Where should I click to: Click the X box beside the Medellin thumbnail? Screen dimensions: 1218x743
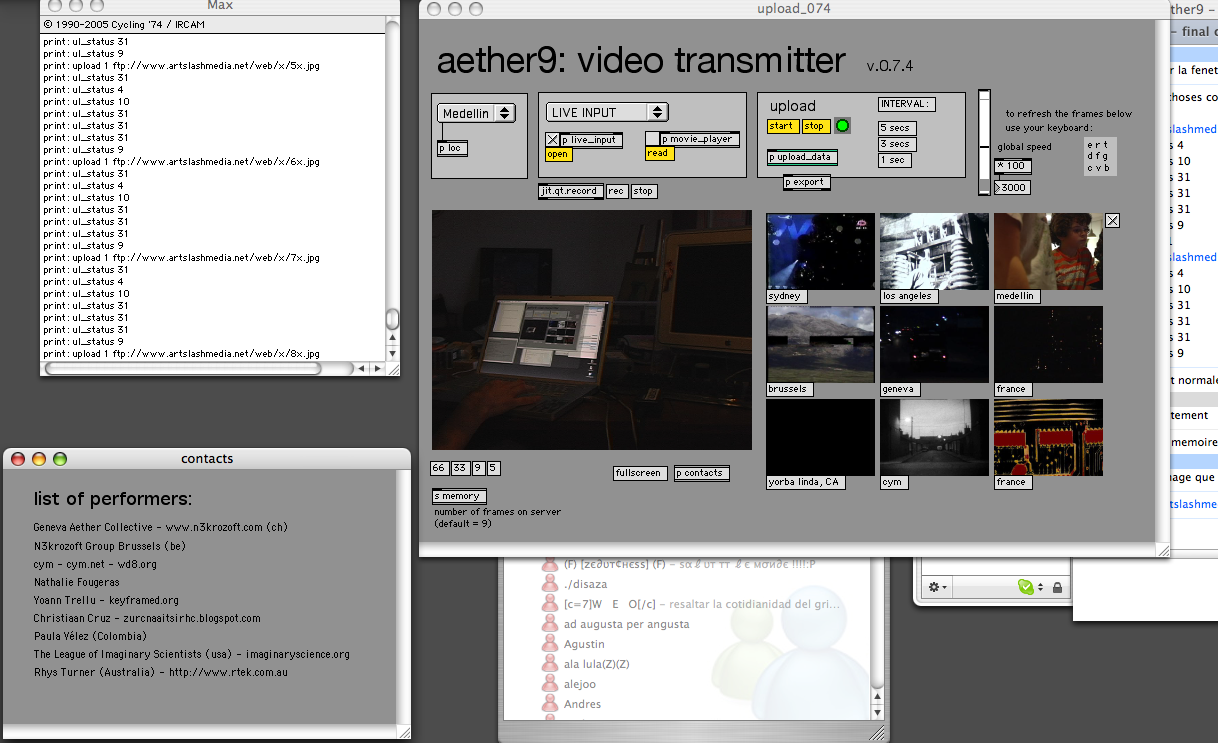point(1112,221)
